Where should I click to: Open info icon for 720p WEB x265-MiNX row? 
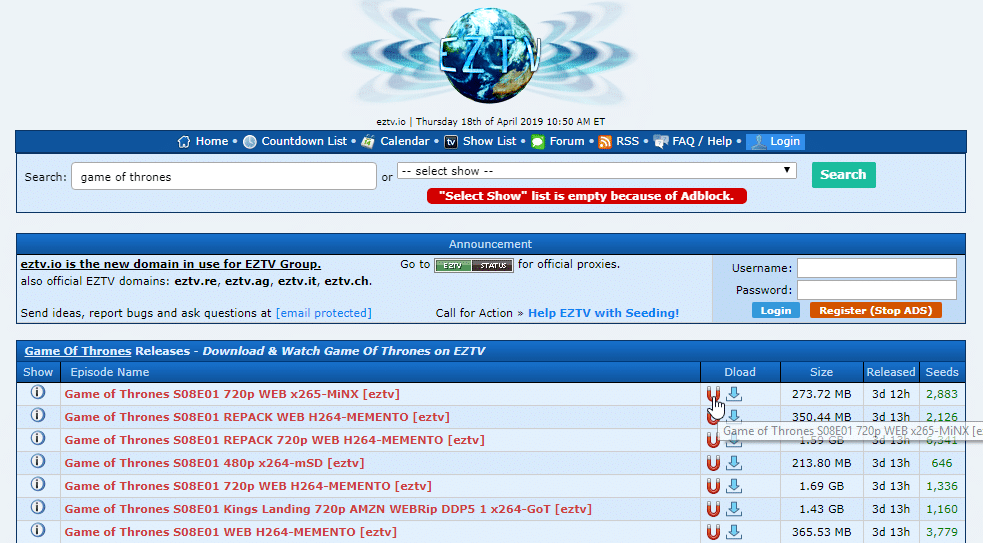pos(38,393)
